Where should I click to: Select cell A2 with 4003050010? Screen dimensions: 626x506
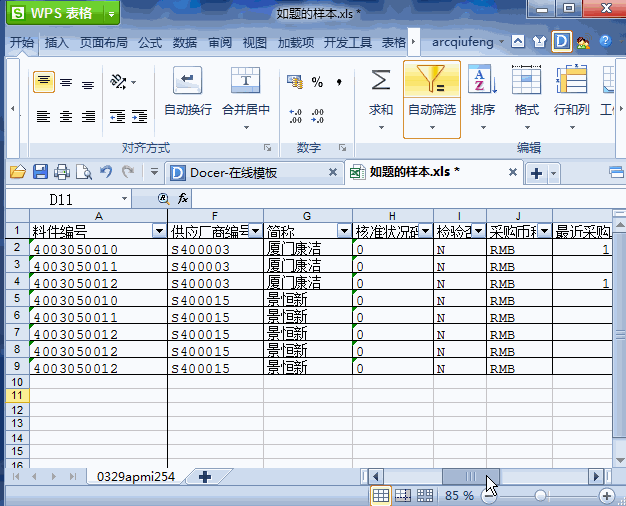99,249
